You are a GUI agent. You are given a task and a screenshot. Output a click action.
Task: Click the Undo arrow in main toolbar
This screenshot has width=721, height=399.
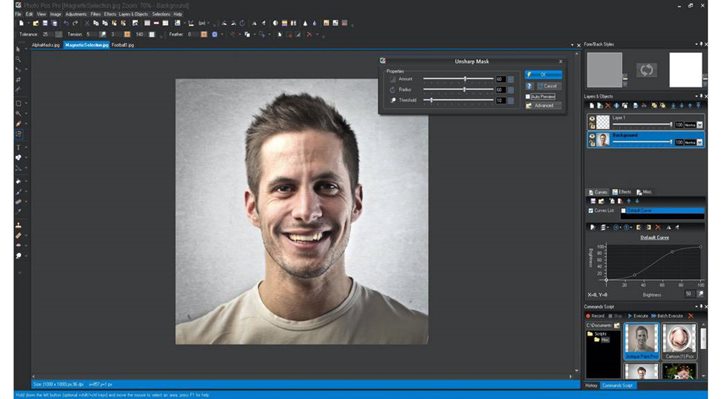pos(66,23)
